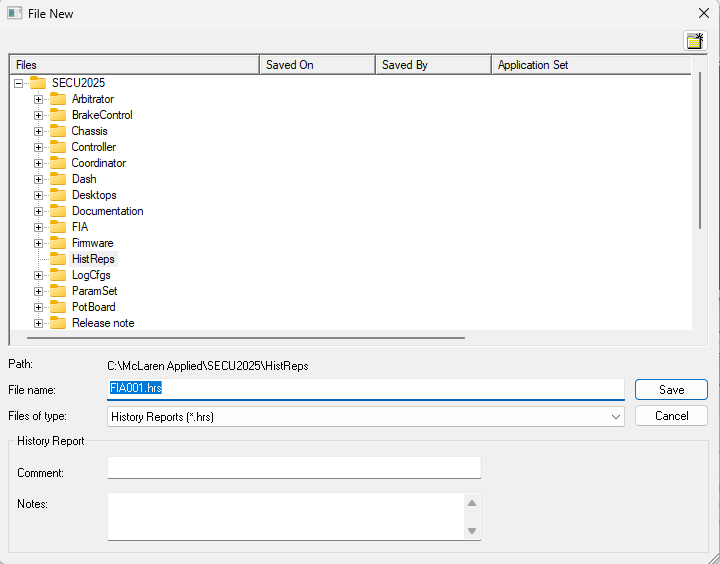Click the File New window title icon
This screenshot has width=720, height=564.
14,13
